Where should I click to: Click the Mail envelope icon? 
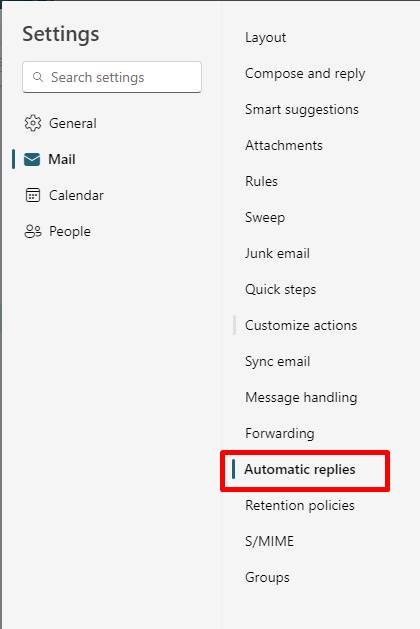tap(32, 159)
